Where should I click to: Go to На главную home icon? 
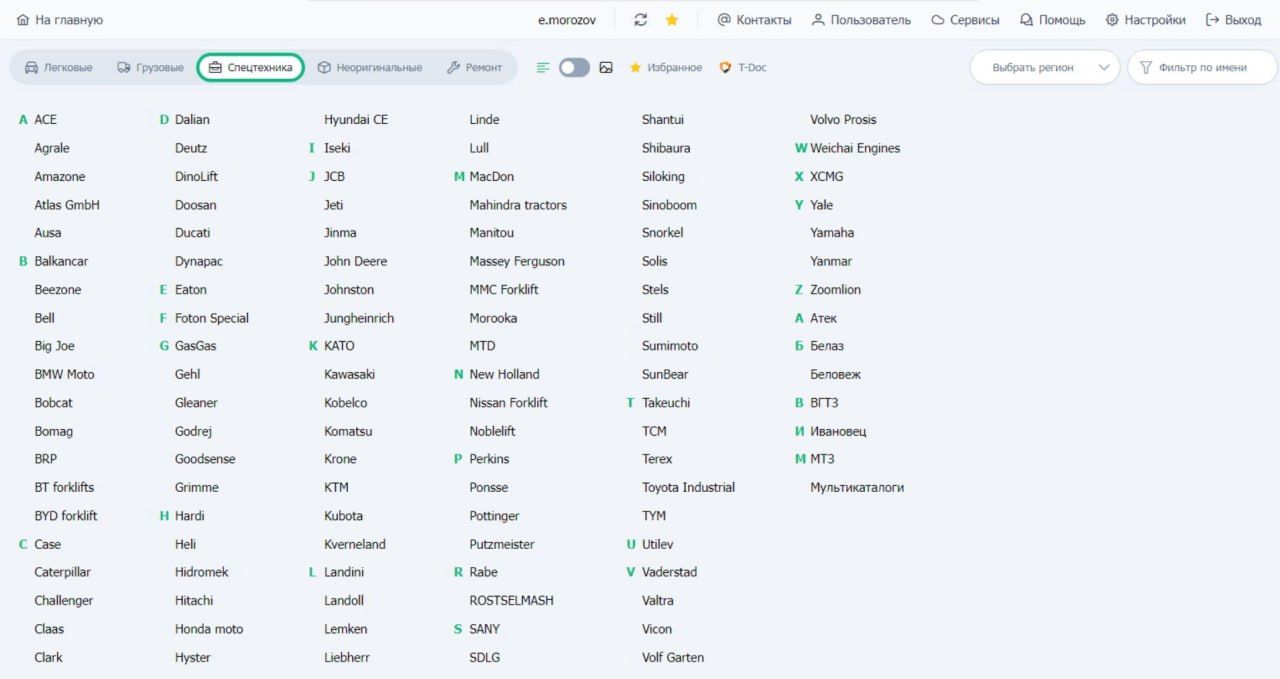pyautogui.click(x=23, y=20)
